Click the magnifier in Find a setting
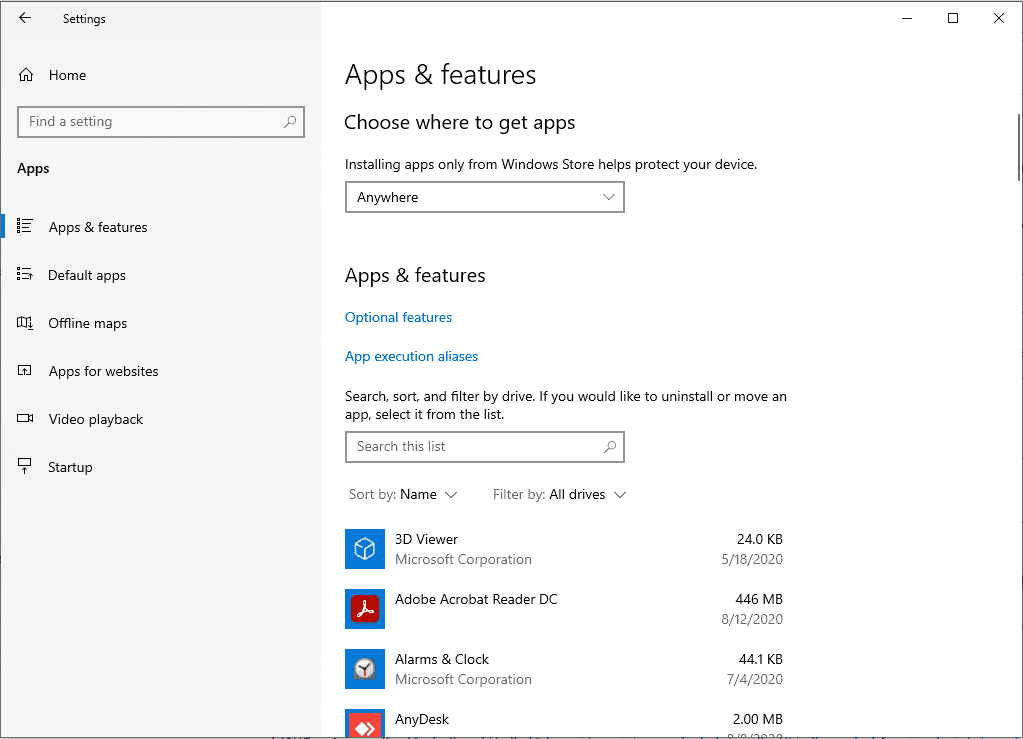The width and height of the screenshot is (1023, 739). point(290,122)
